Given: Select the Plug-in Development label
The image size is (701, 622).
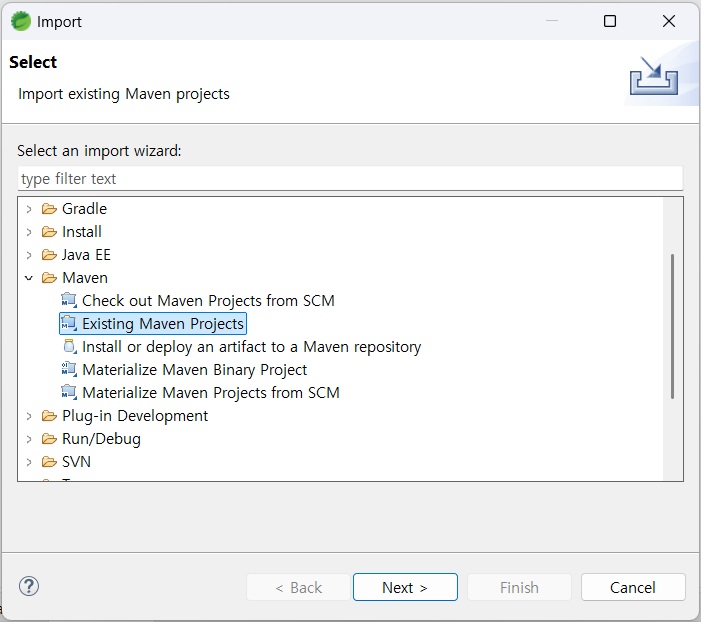Looking at the screenshot, I should (135, 416).
